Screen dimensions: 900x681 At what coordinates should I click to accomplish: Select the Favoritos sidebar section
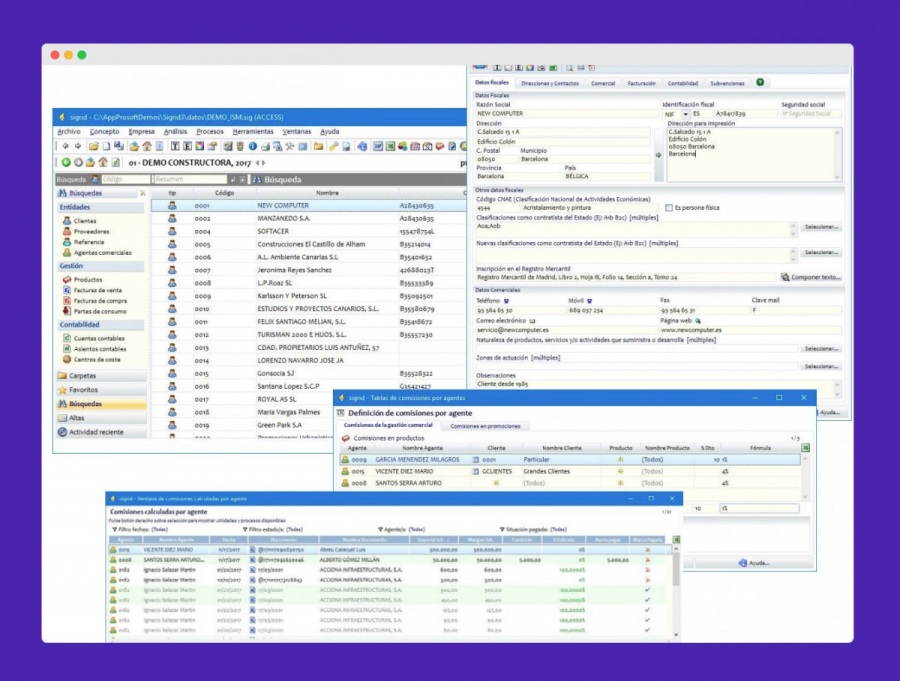pos(101,390)
